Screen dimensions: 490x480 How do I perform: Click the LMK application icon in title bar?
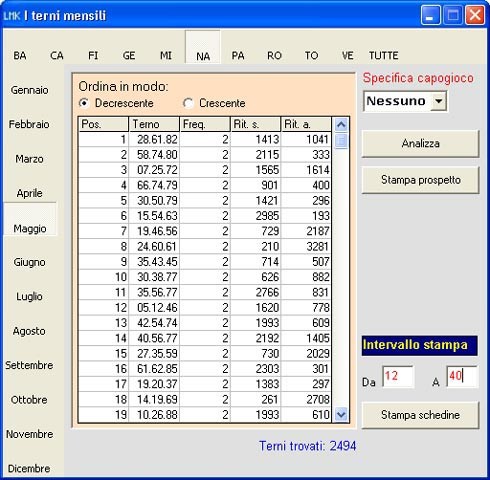coord(12,16)
